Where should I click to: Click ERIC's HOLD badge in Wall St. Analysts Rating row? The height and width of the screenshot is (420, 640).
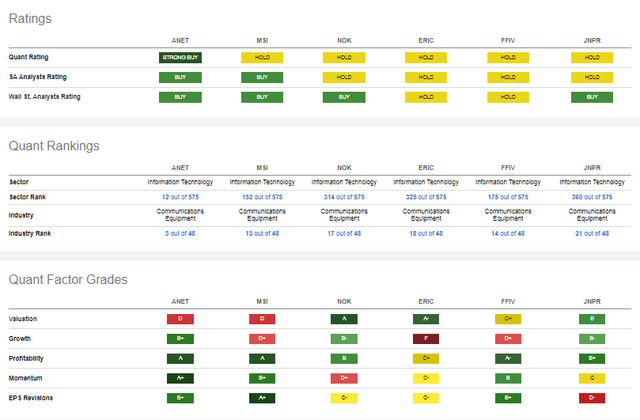(426, 97)
